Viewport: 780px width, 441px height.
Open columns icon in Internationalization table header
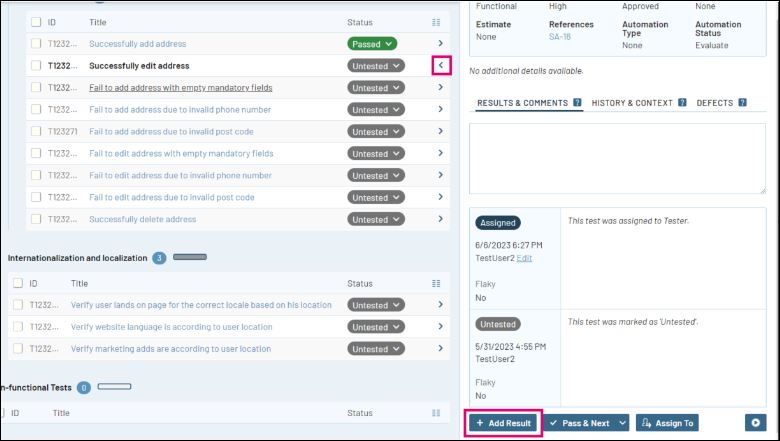[435, 284]
